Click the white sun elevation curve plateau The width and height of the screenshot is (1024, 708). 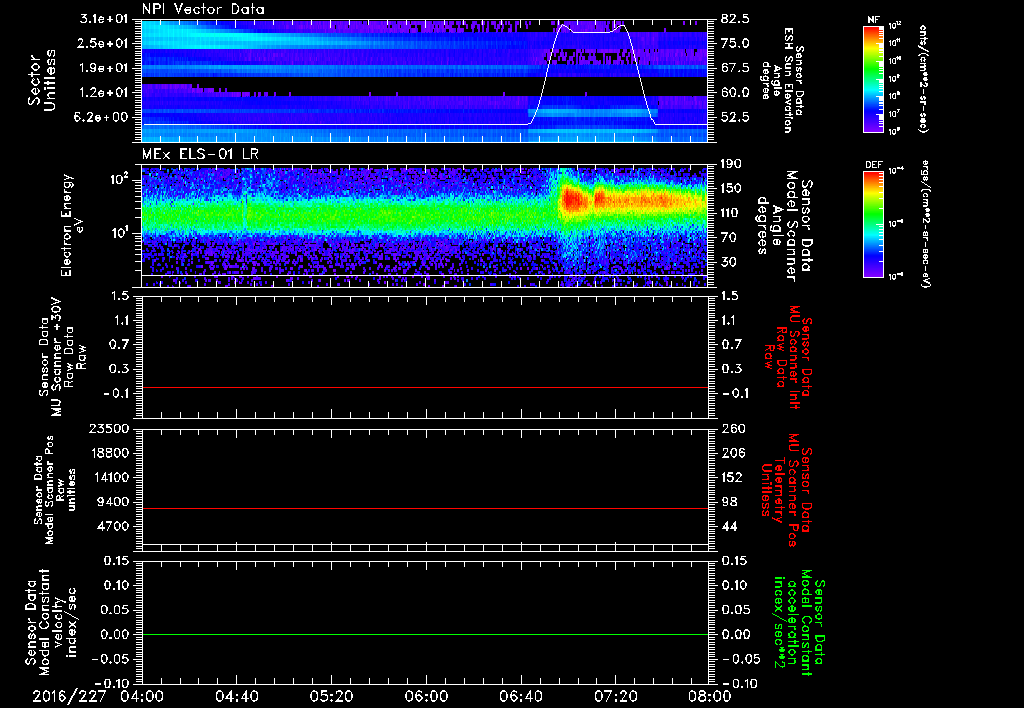pyautogui.click(x=592, y=32)
